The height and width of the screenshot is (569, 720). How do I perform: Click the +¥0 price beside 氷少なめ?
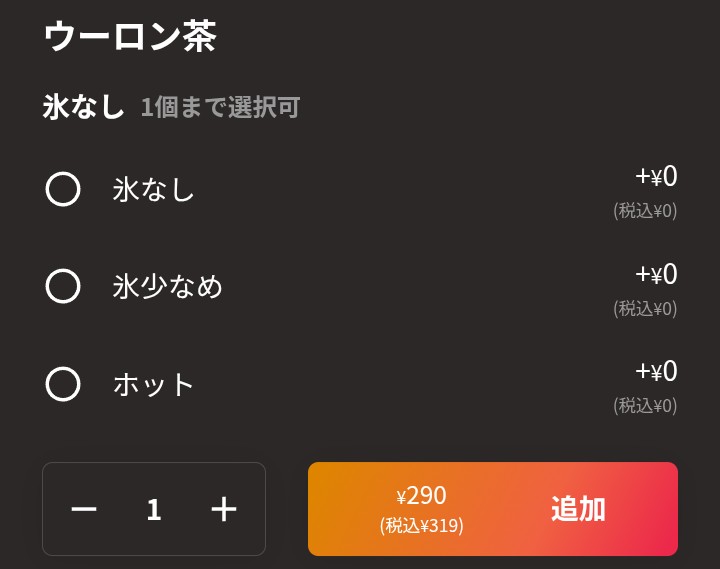(x=656, y=274)
